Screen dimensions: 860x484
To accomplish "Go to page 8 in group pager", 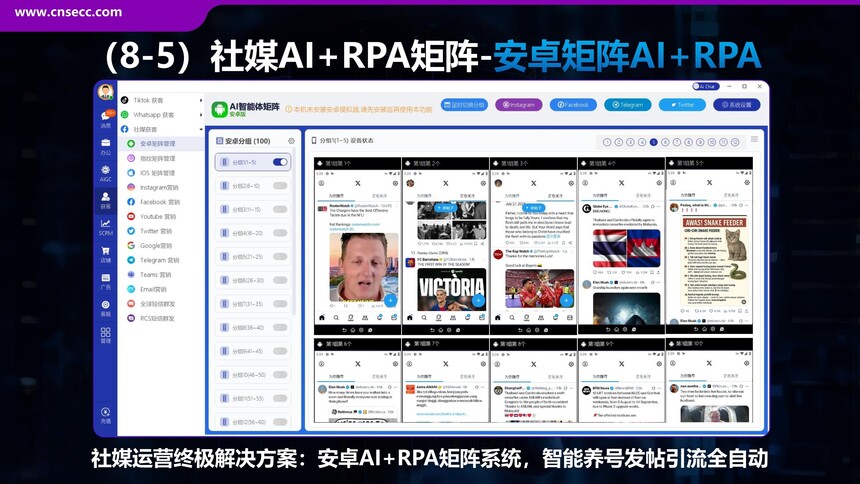I will pos(688,142).
